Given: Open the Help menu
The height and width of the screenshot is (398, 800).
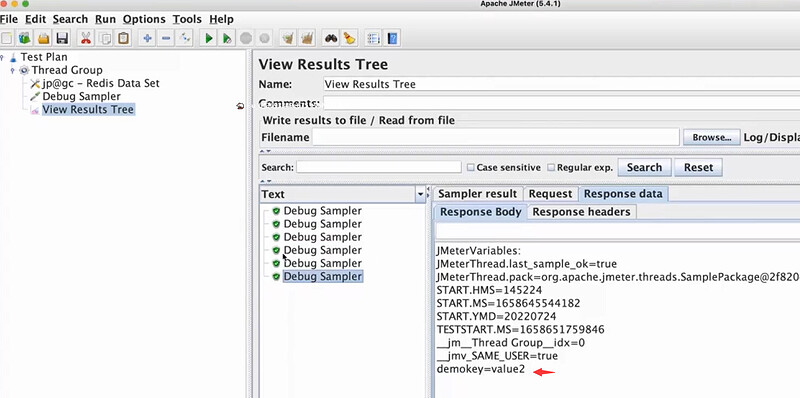Looking at the screenshot, I should tap(221, 19).
